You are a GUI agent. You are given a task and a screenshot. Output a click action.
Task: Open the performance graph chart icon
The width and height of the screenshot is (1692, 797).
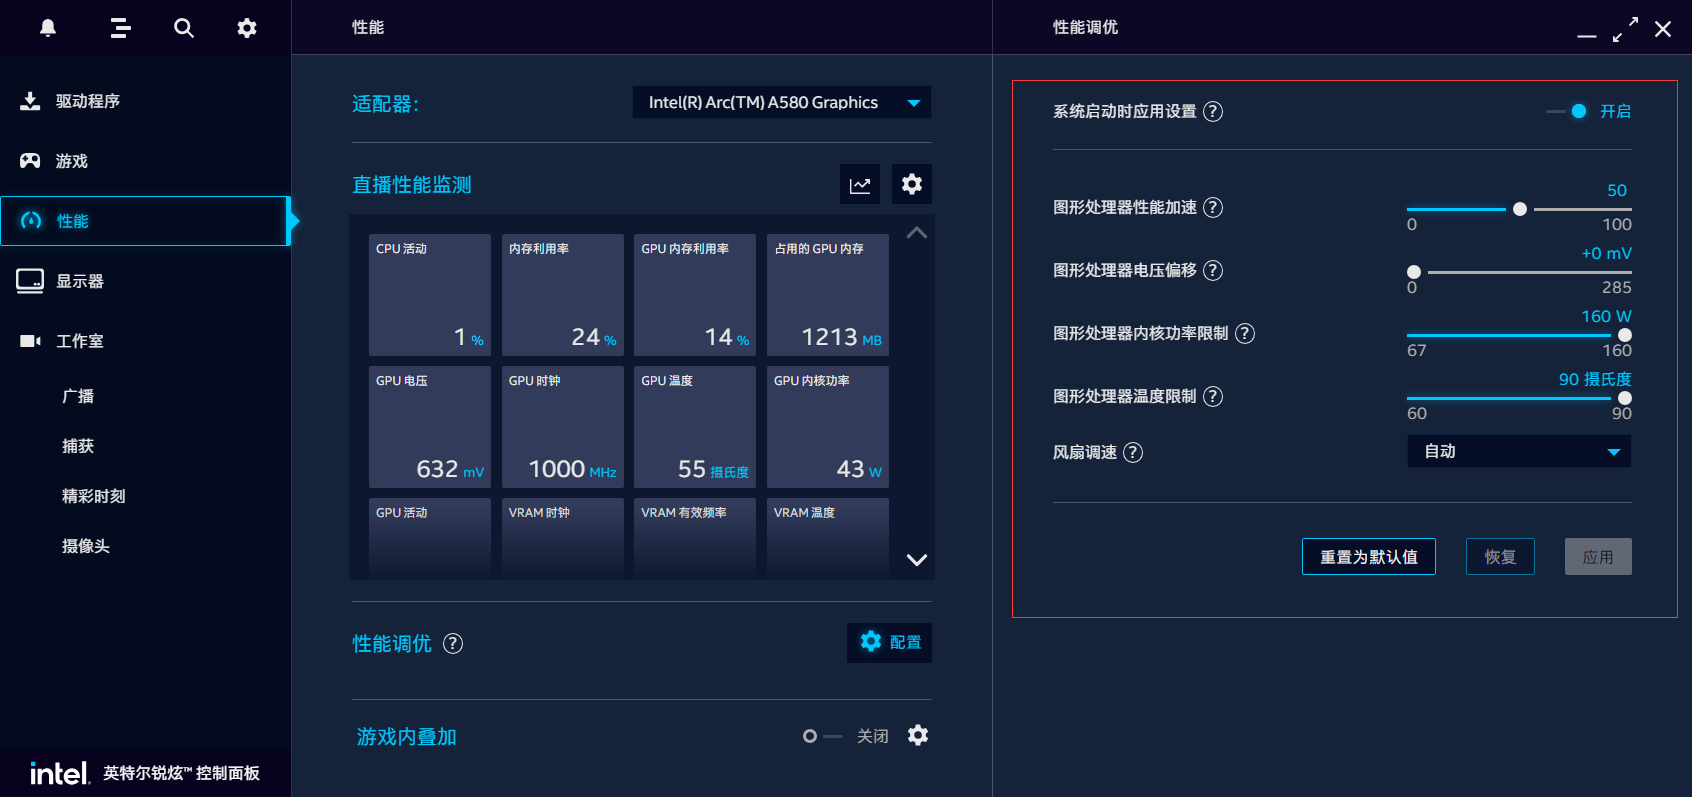click(860, 184)
